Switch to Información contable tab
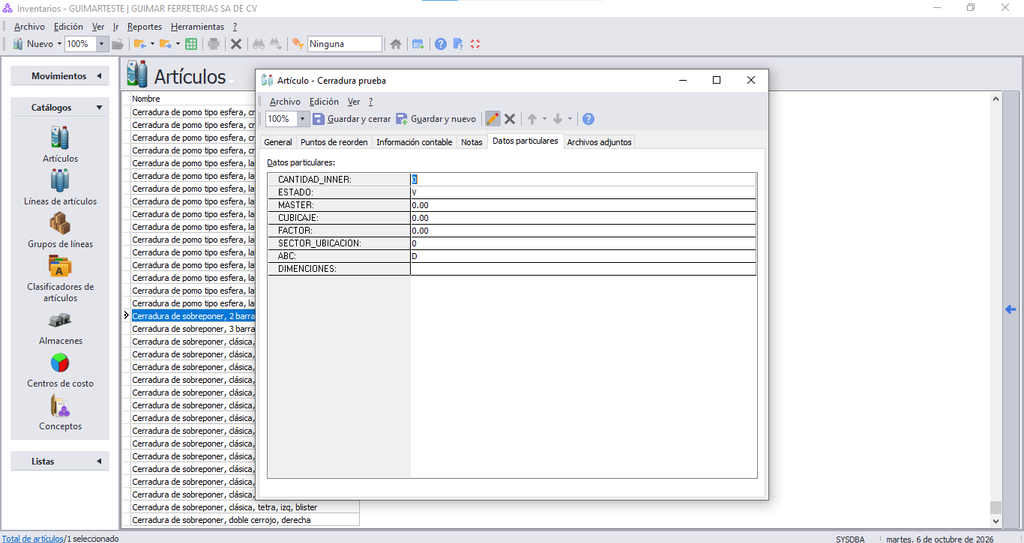 tap(414, 142)
